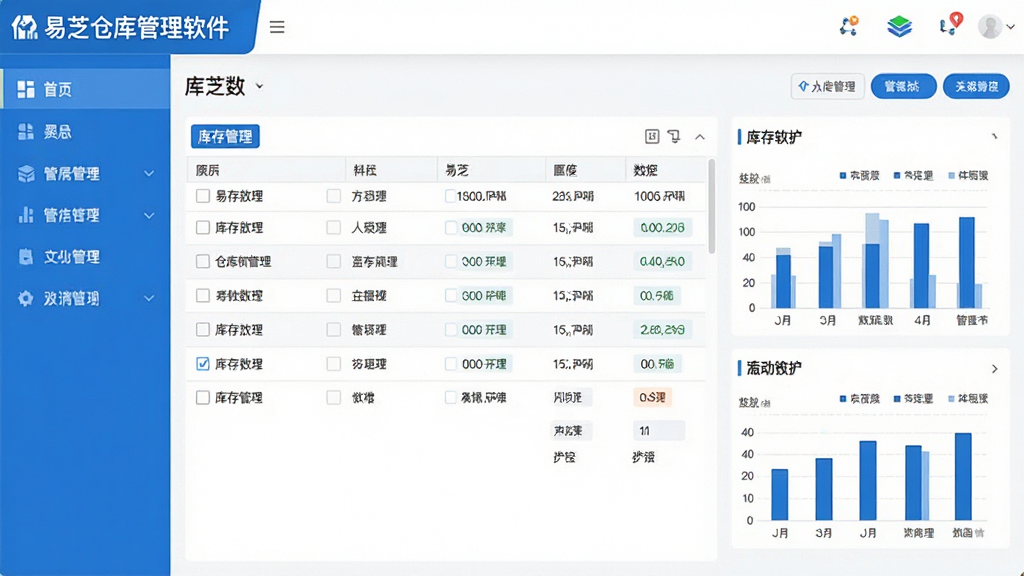
Task: Expand the 流动 panel right chevron
Action: (x=995, y=369)
